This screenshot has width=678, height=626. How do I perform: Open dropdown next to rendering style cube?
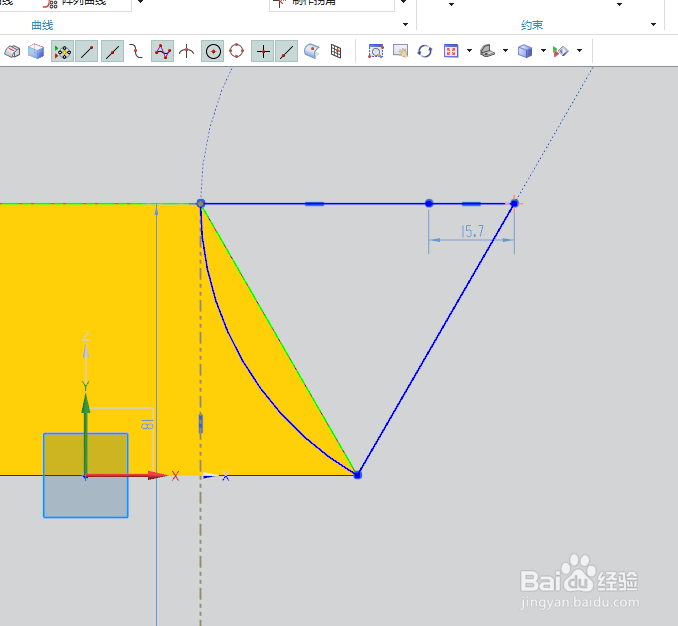pos(544,51)
